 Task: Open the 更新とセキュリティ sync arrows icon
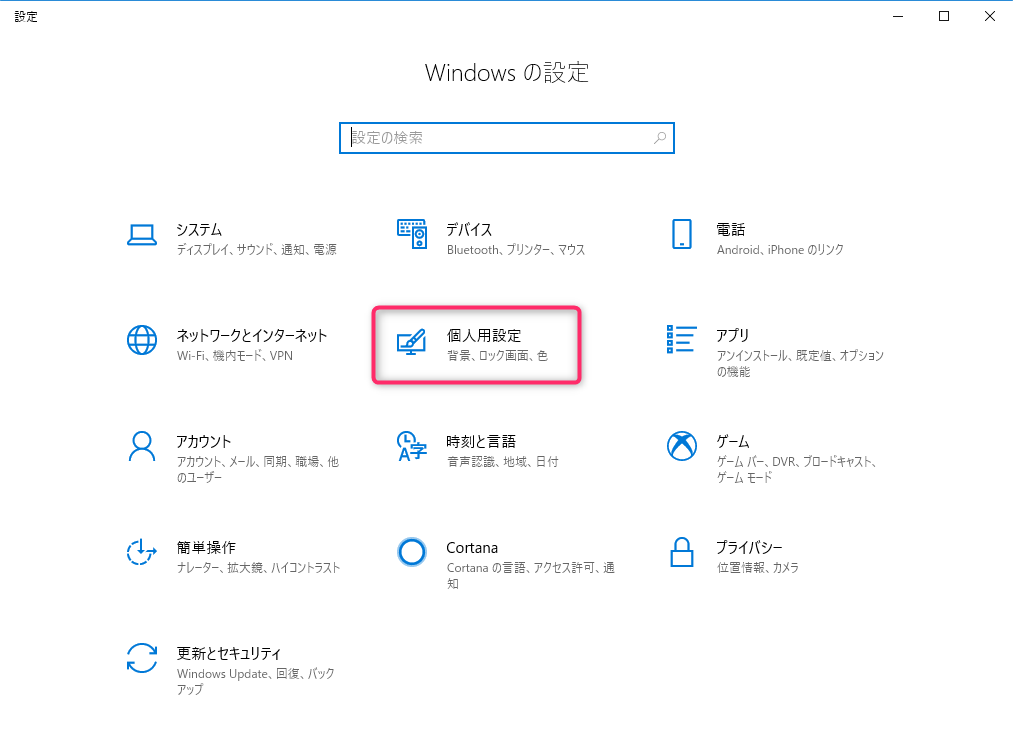pyautogui.click(x=141, y=658)
